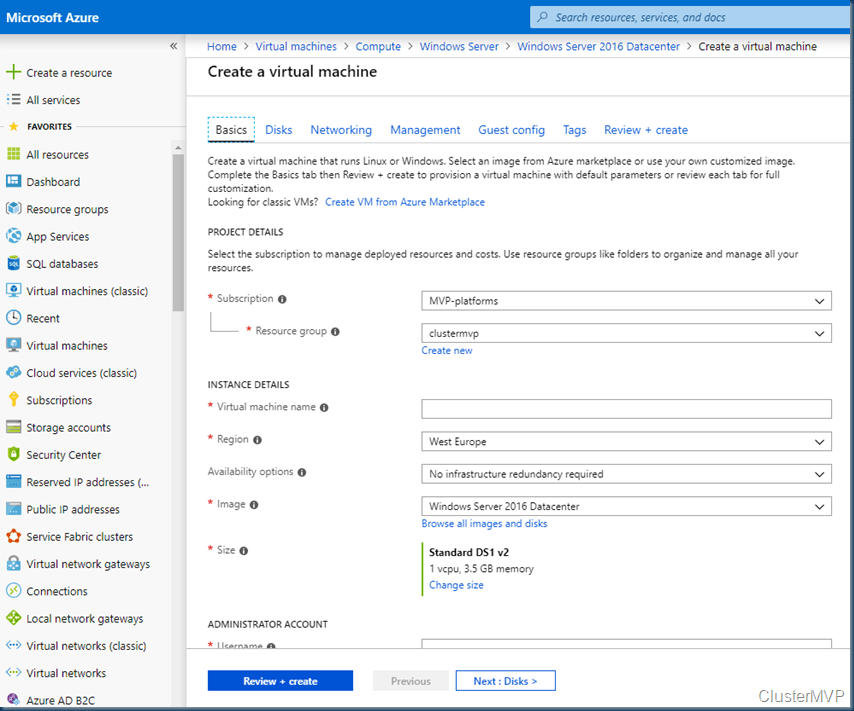This screenshot has width=854, height=711.
Task: Open the Availability options dropdown
Action: (626, 474)
